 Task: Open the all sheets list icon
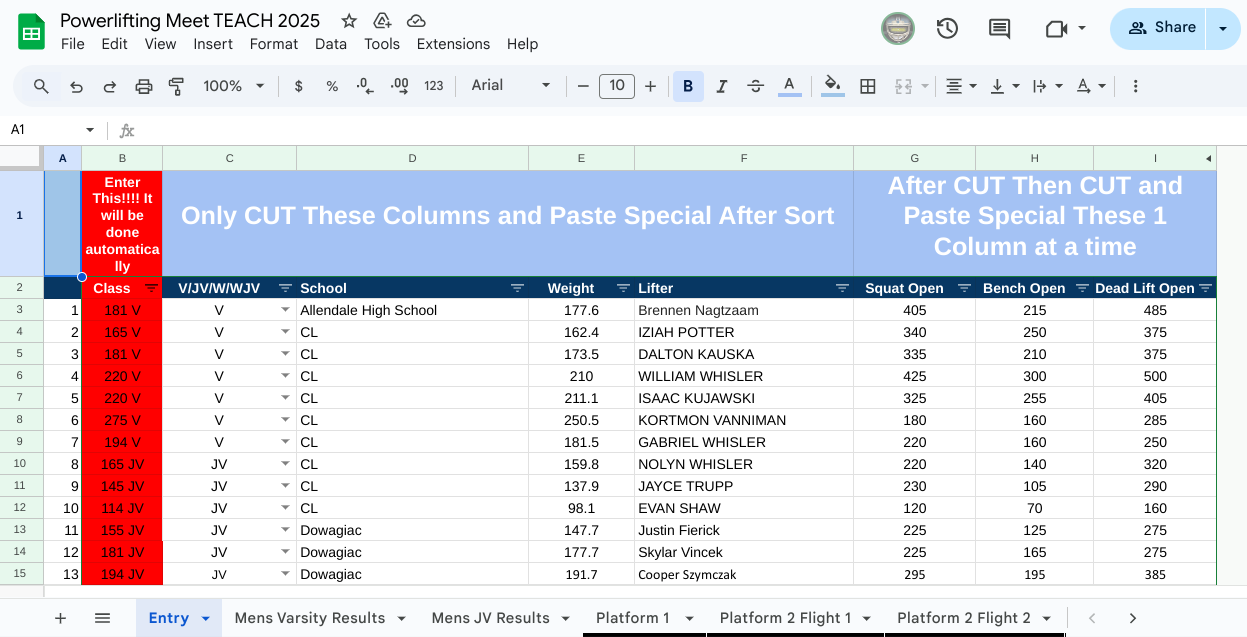(x=102, y=618)
